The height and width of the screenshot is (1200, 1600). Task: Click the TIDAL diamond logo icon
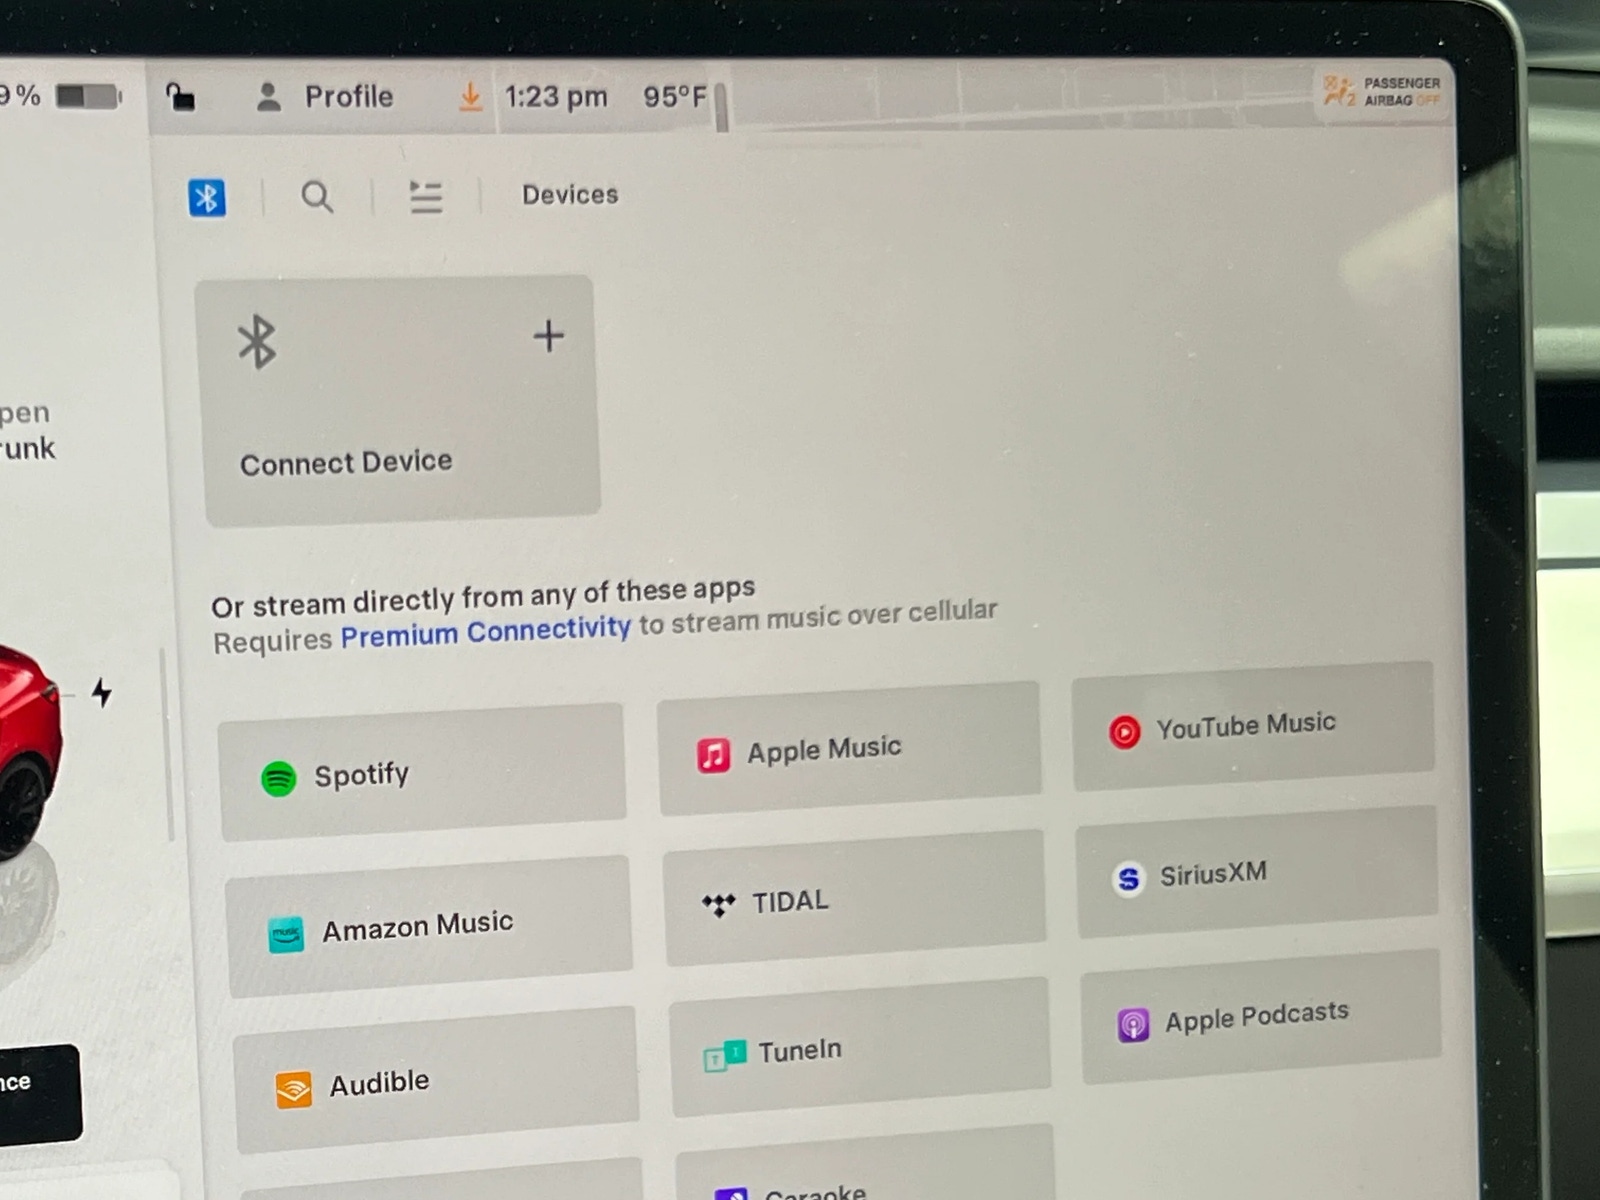[x=718, y=905]
